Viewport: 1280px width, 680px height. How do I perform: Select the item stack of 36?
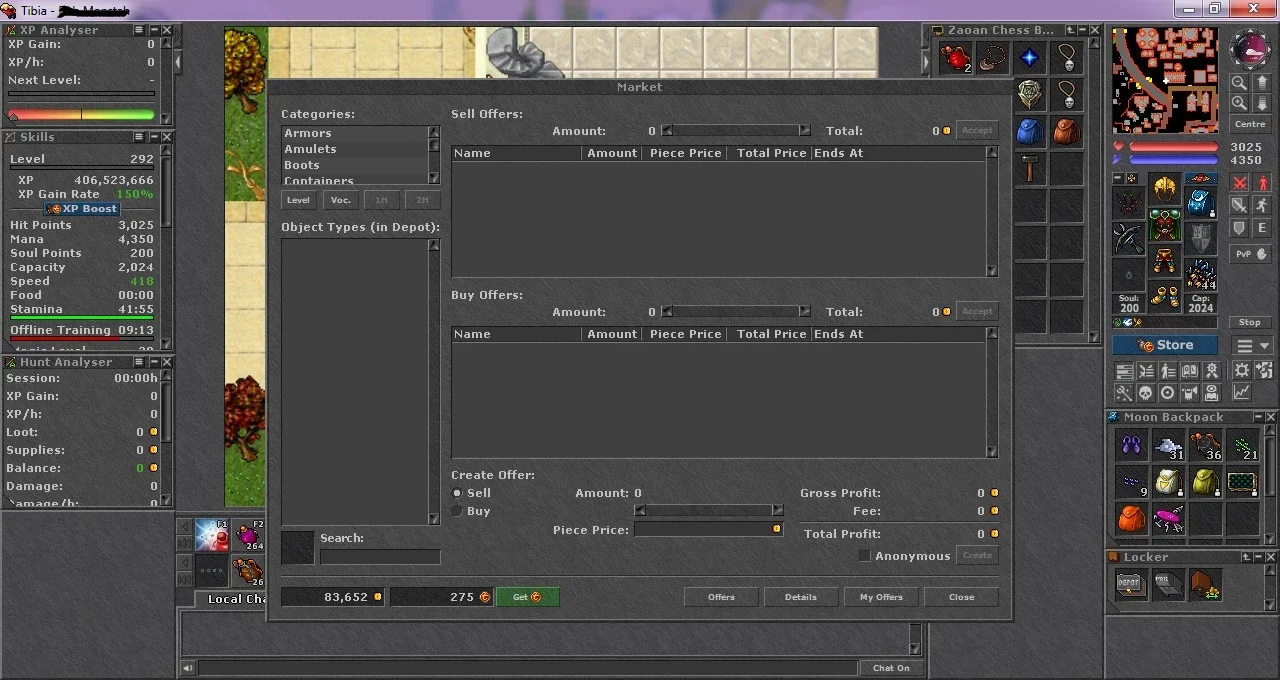pos(1205,444)
